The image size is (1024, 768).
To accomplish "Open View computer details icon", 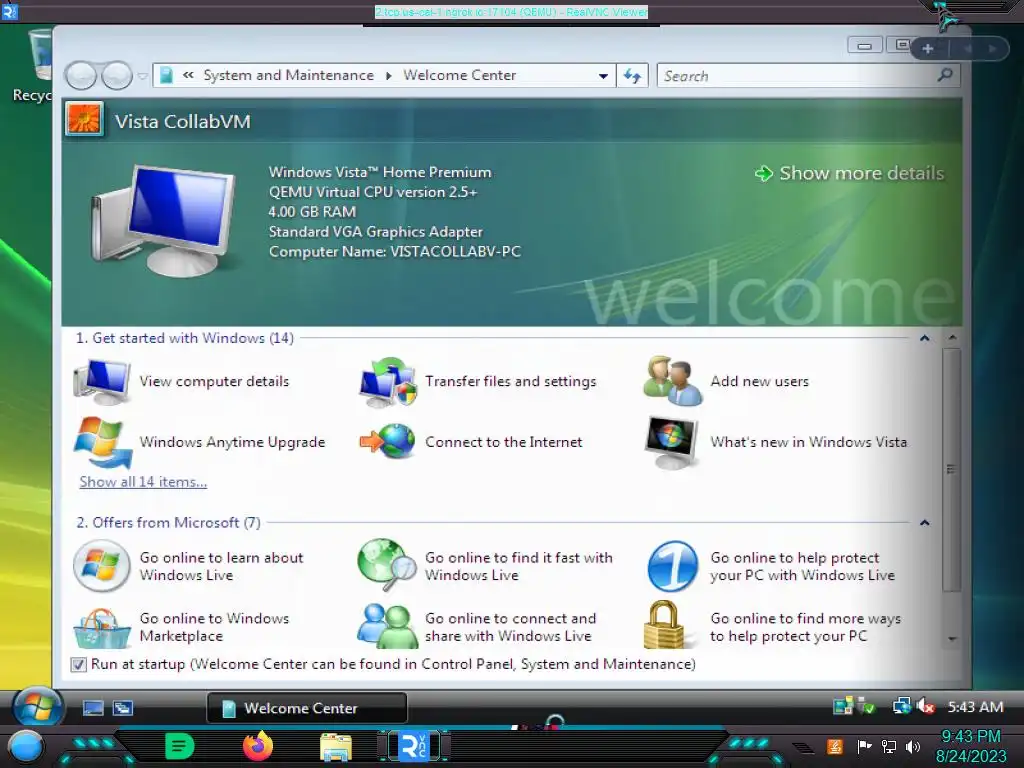I will click(x=102, y=381).
